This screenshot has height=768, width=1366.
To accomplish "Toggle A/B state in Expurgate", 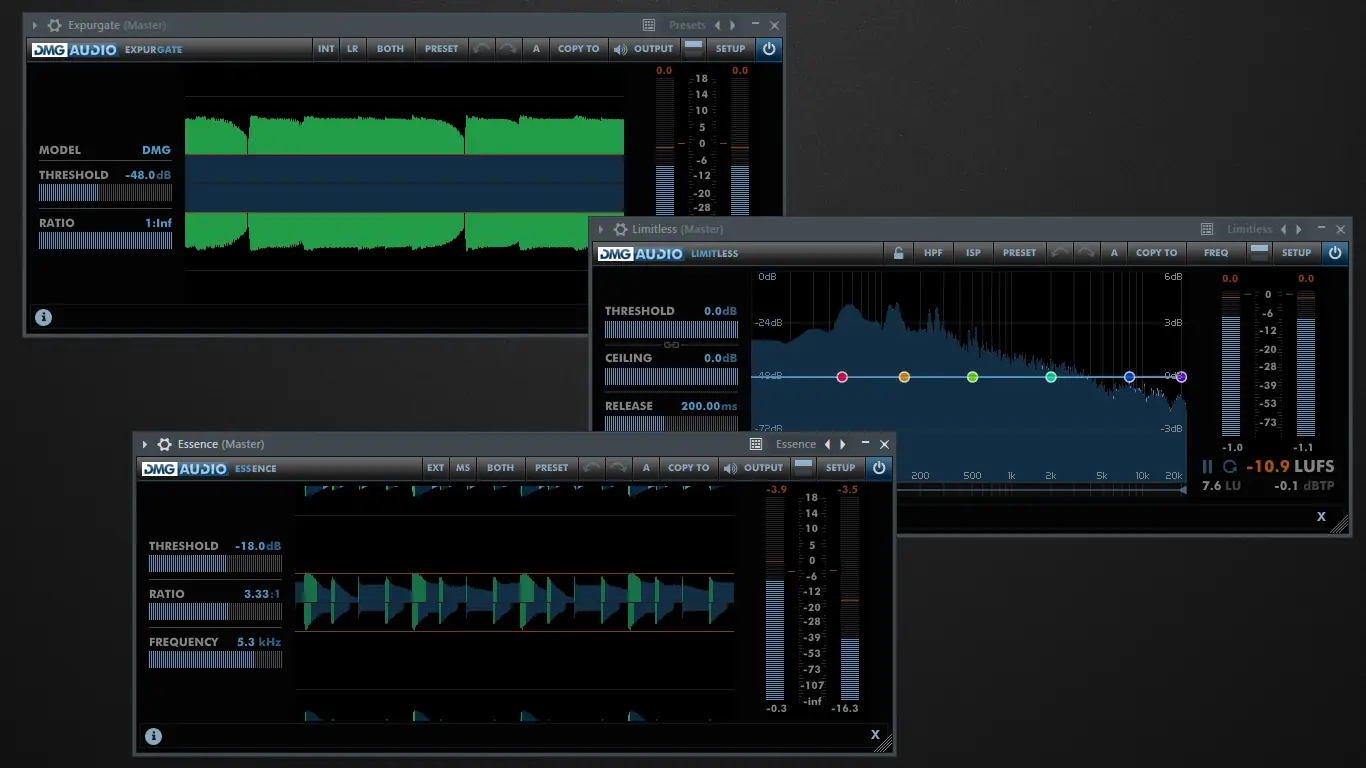I will (536, 48).
